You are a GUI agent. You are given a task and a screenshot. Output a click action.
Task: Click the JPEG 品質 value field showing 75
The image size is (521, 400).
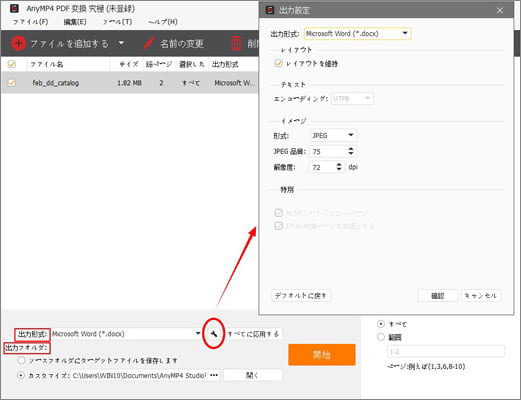tap(328, 151)
